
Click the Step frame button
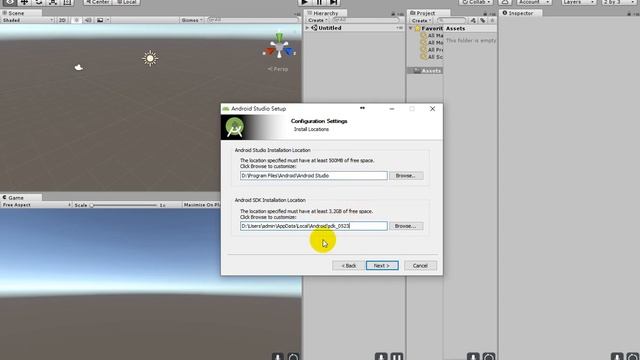coord(333,2)
